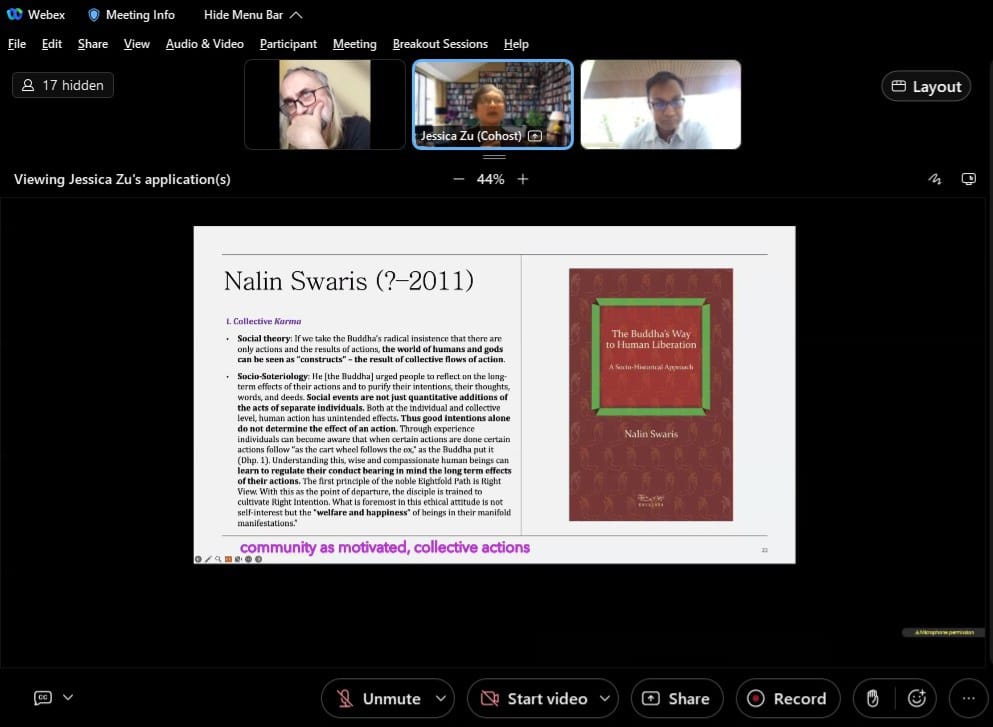Viewport: 993px width, 727px height.
Task: Open the Audio & Video menu
Action: pos(204,44)
